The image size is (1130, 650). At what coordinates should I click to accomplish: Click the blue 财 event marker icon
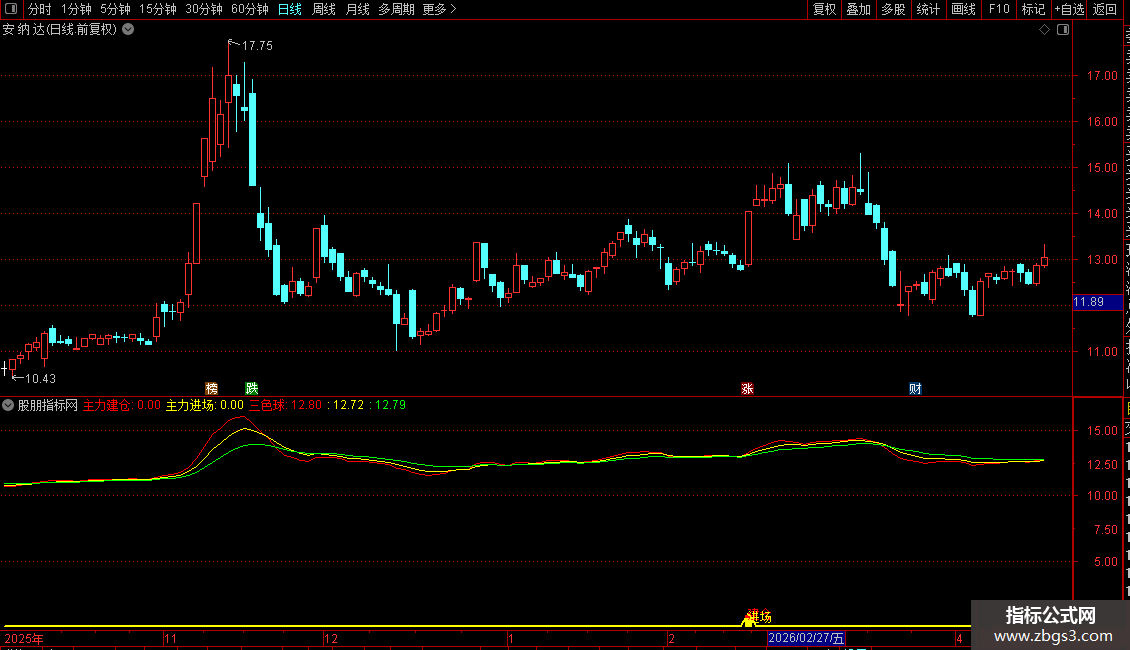[x=915, y=388]
